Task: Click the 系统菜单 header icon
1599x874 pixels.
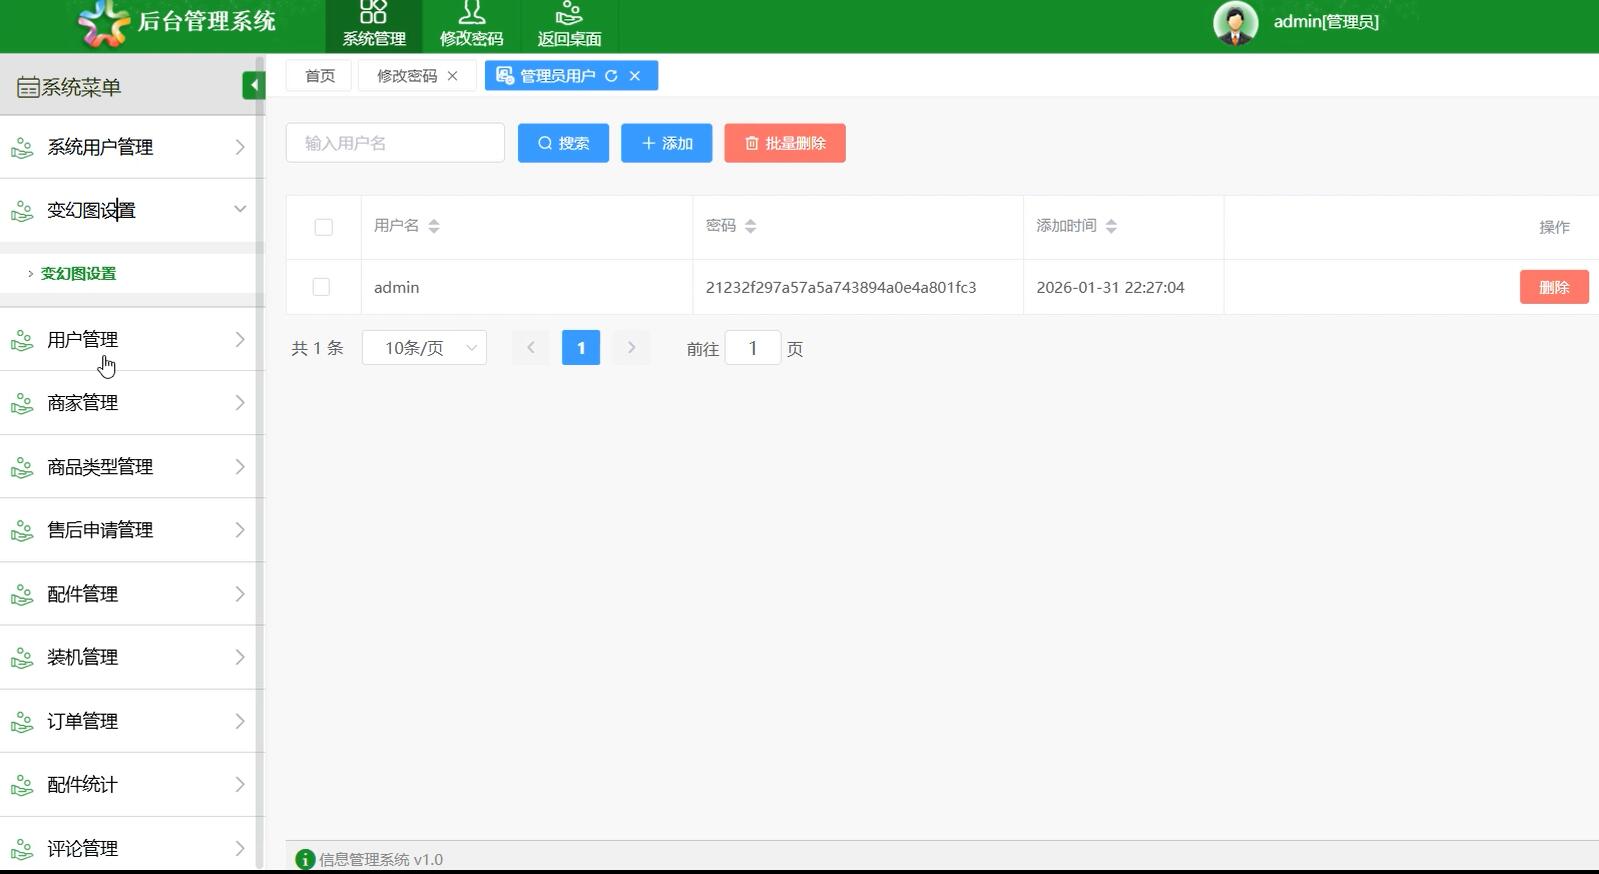Action: [x=28, y=88]
